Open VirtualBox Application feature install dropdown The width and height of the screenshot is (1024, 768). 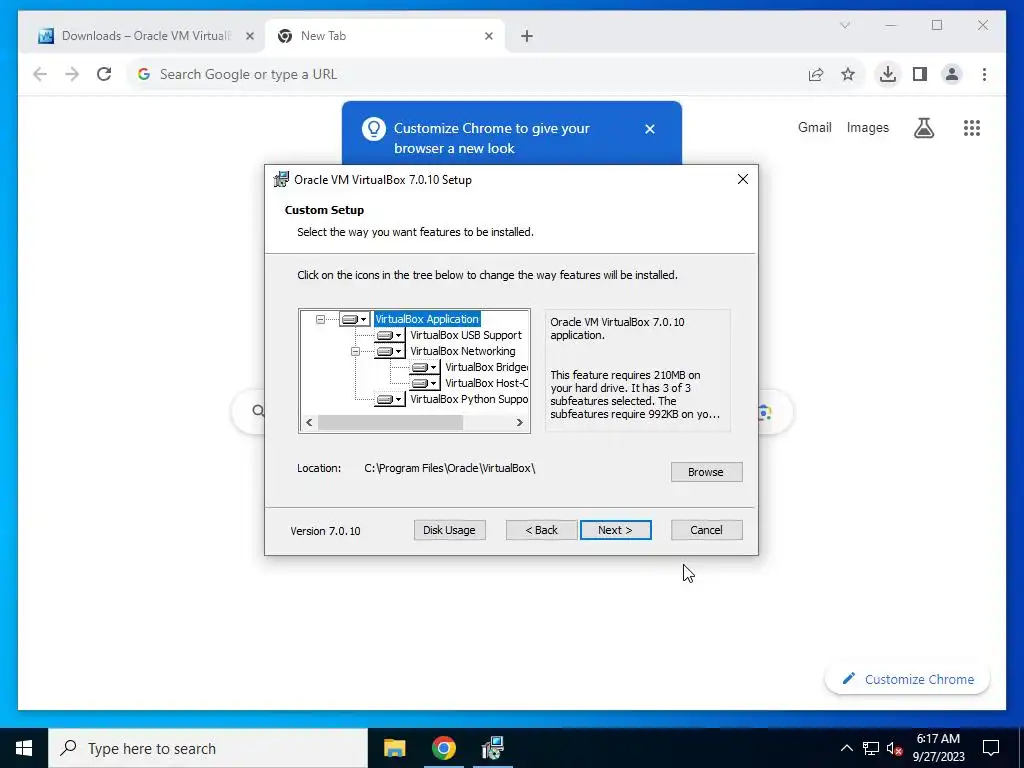click(x=355, y=319)
